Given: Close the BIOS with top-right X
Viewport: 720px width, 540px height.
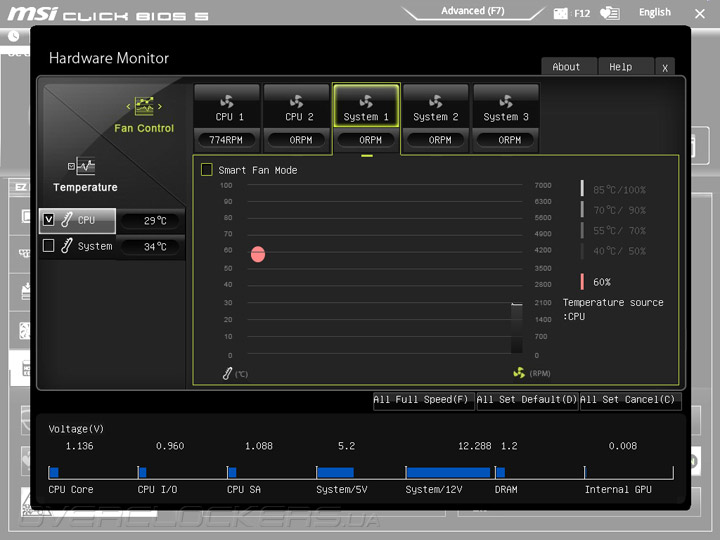Looking at the screenshot, I should [700, 14].
